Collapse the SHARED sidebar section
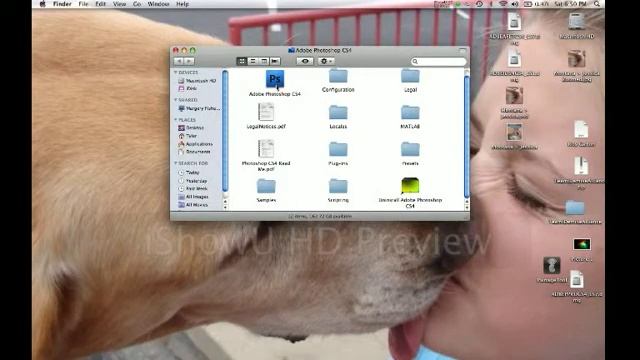The height and width of the screenshot is (360, 640). (x=176, y=100)
